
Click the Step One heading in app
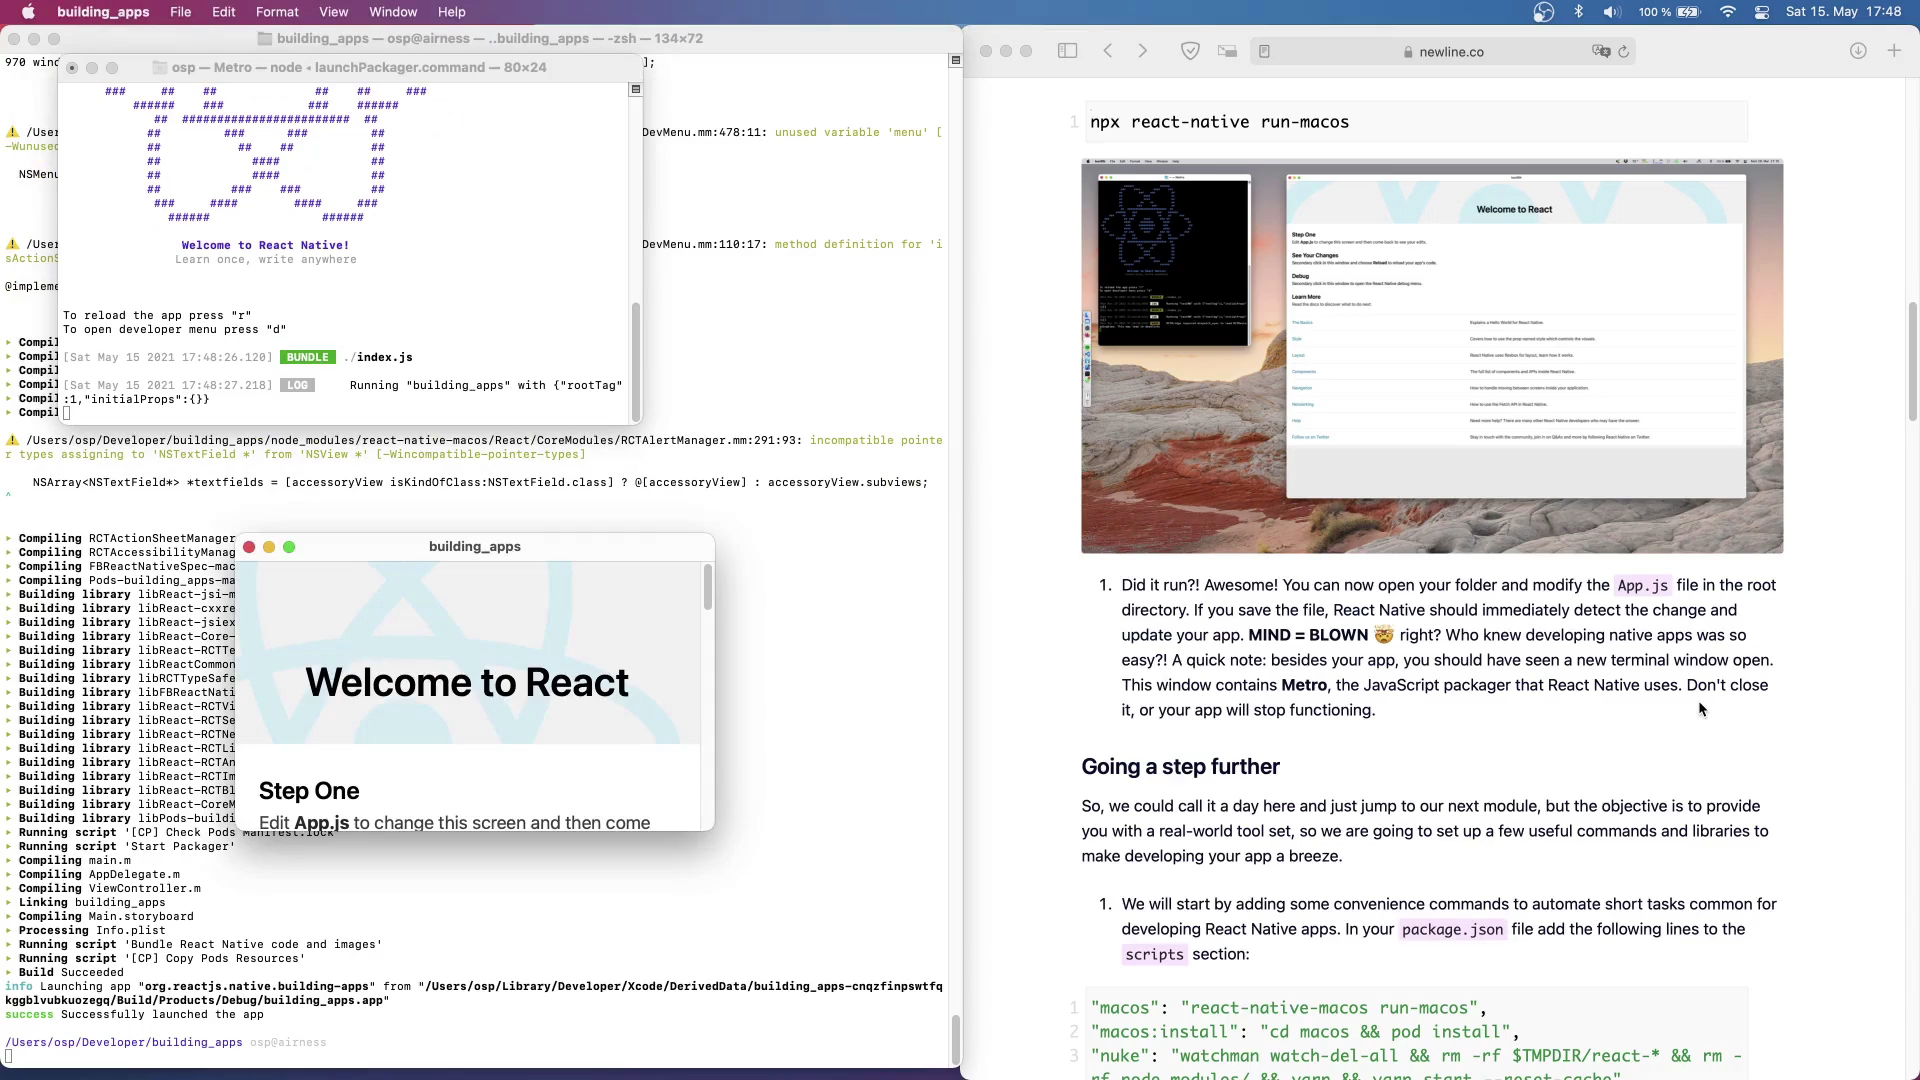click(309, 791)
